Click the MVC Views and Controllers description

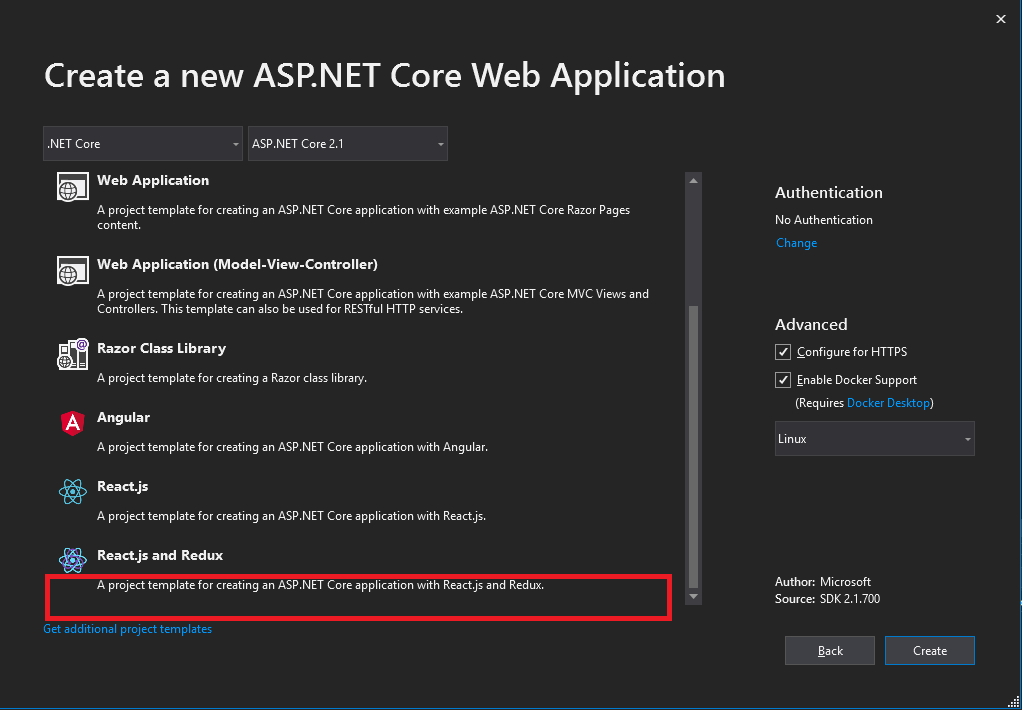pos(373,301)
